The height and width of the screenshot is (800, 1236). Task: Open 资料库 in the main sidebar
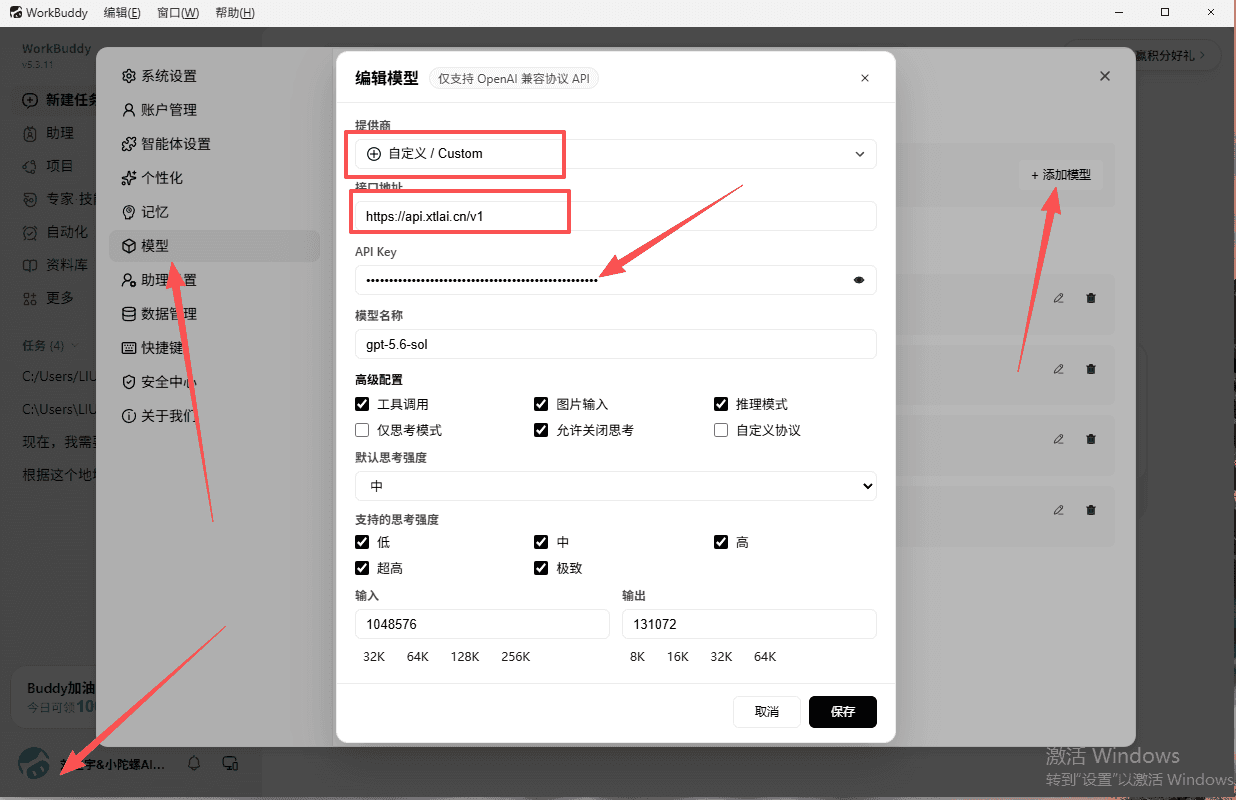tap(55, 265)
